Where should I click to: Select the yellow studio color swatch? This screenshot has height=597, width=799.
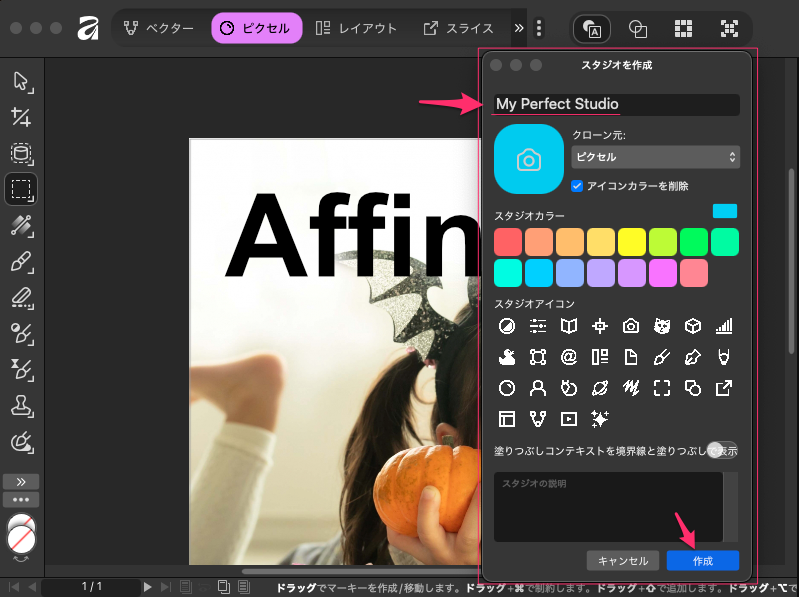(x=631, y=242)
